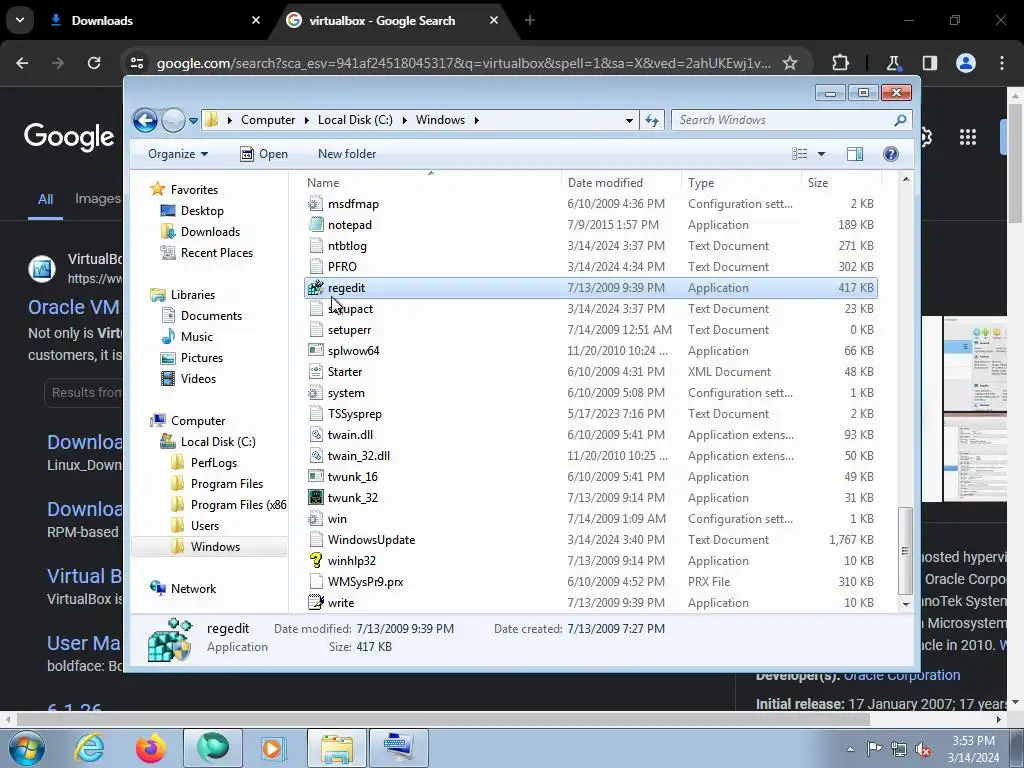The height and width of the screenshot is (768, 1024).
Task: Open Users folder in tree
Action: click(195, 526)
